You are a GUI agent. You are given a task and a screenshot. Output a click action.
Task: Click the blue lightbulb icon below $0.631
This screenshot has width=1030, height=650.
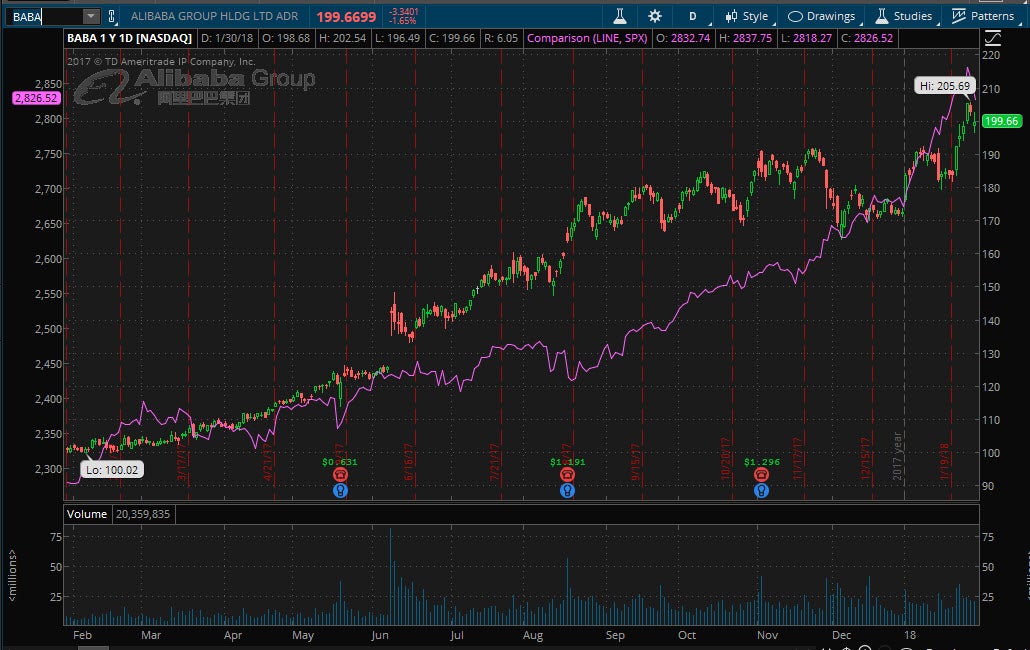[x=340, y=490]
